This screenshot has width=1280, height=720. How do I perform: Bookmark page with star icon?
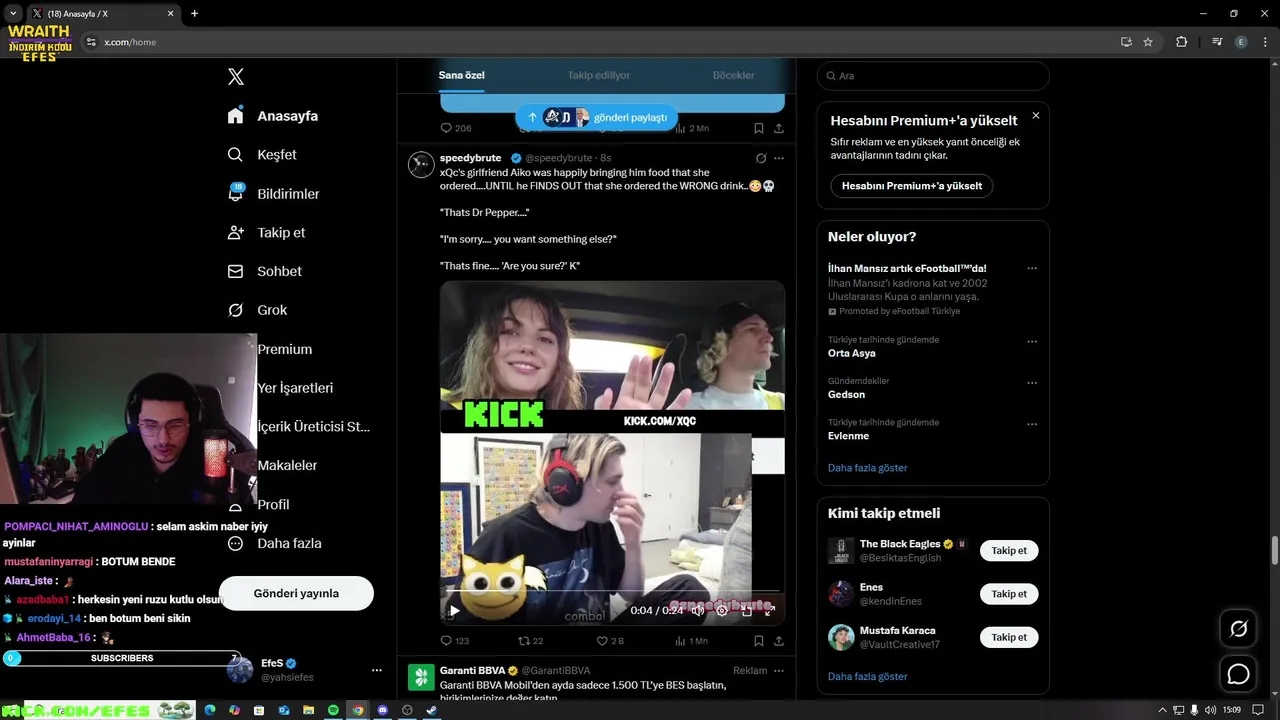pyautogui.click(x=1148, y=42)
